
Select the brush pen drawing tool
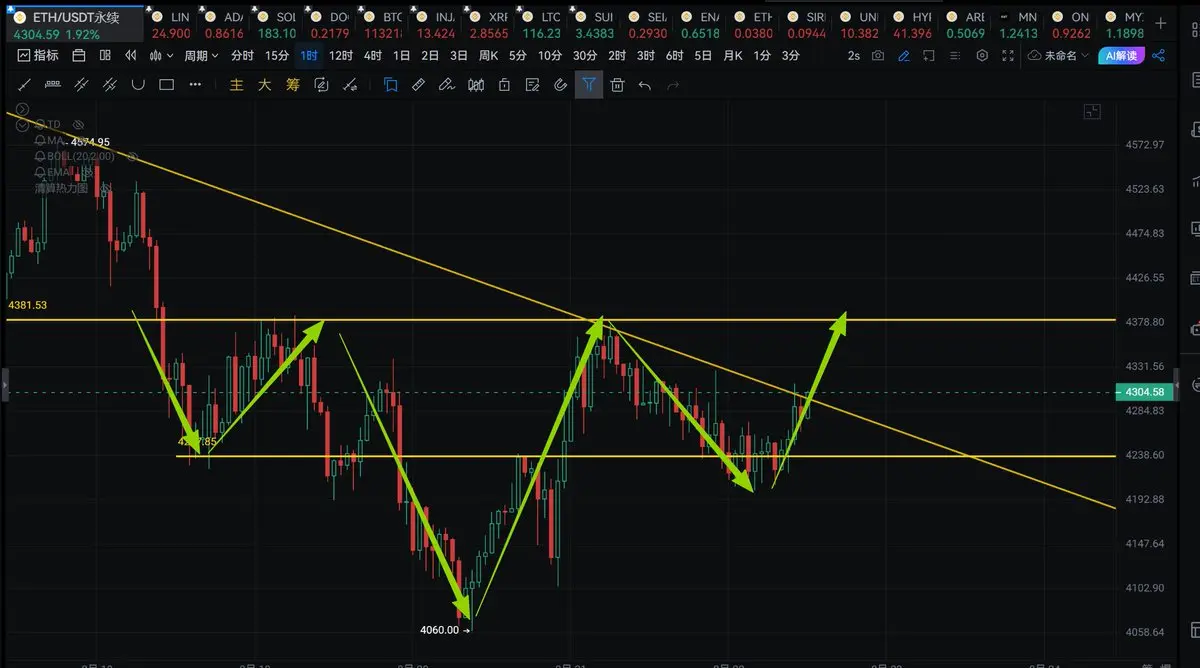click(448, 85)
